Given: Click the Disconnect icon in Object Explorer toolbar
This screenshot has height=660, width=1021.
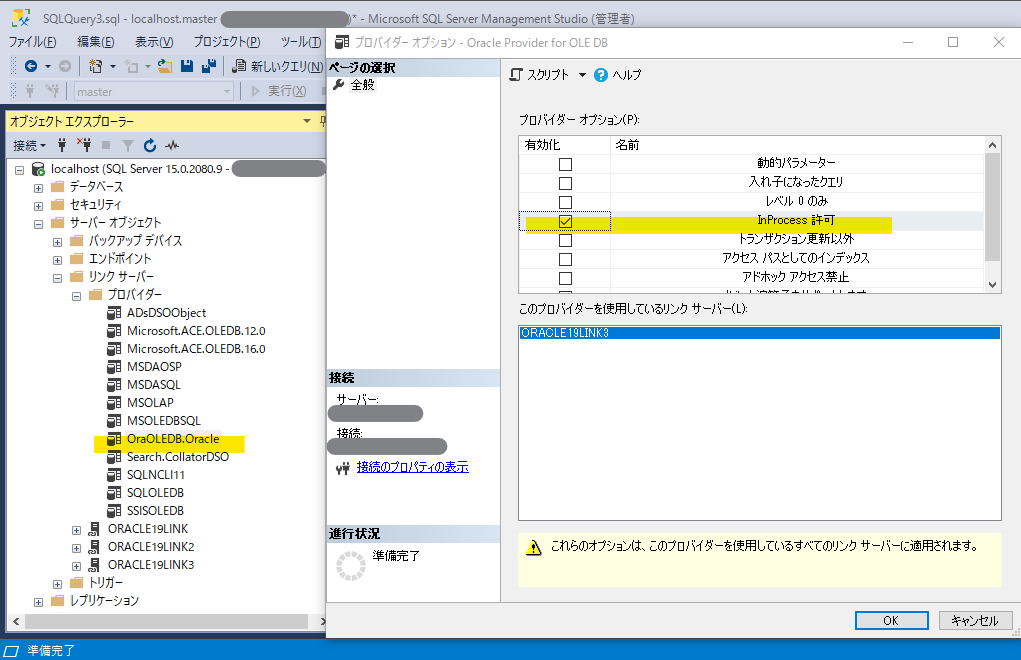Looking at the screenshot, I should coord(84,145).
